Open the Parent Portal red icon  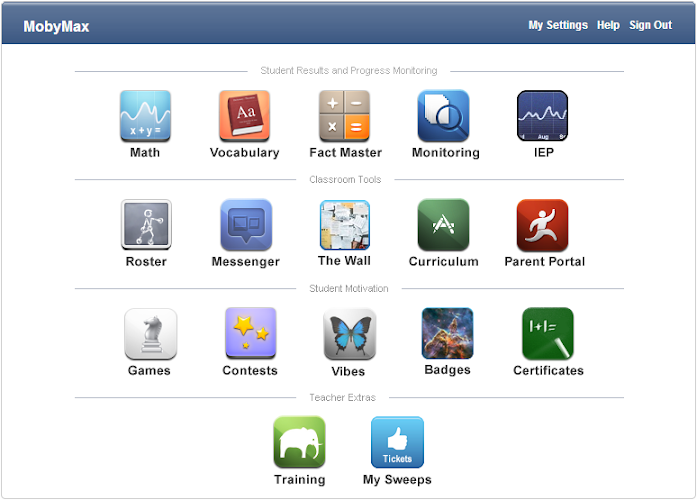tap(542, 225)
